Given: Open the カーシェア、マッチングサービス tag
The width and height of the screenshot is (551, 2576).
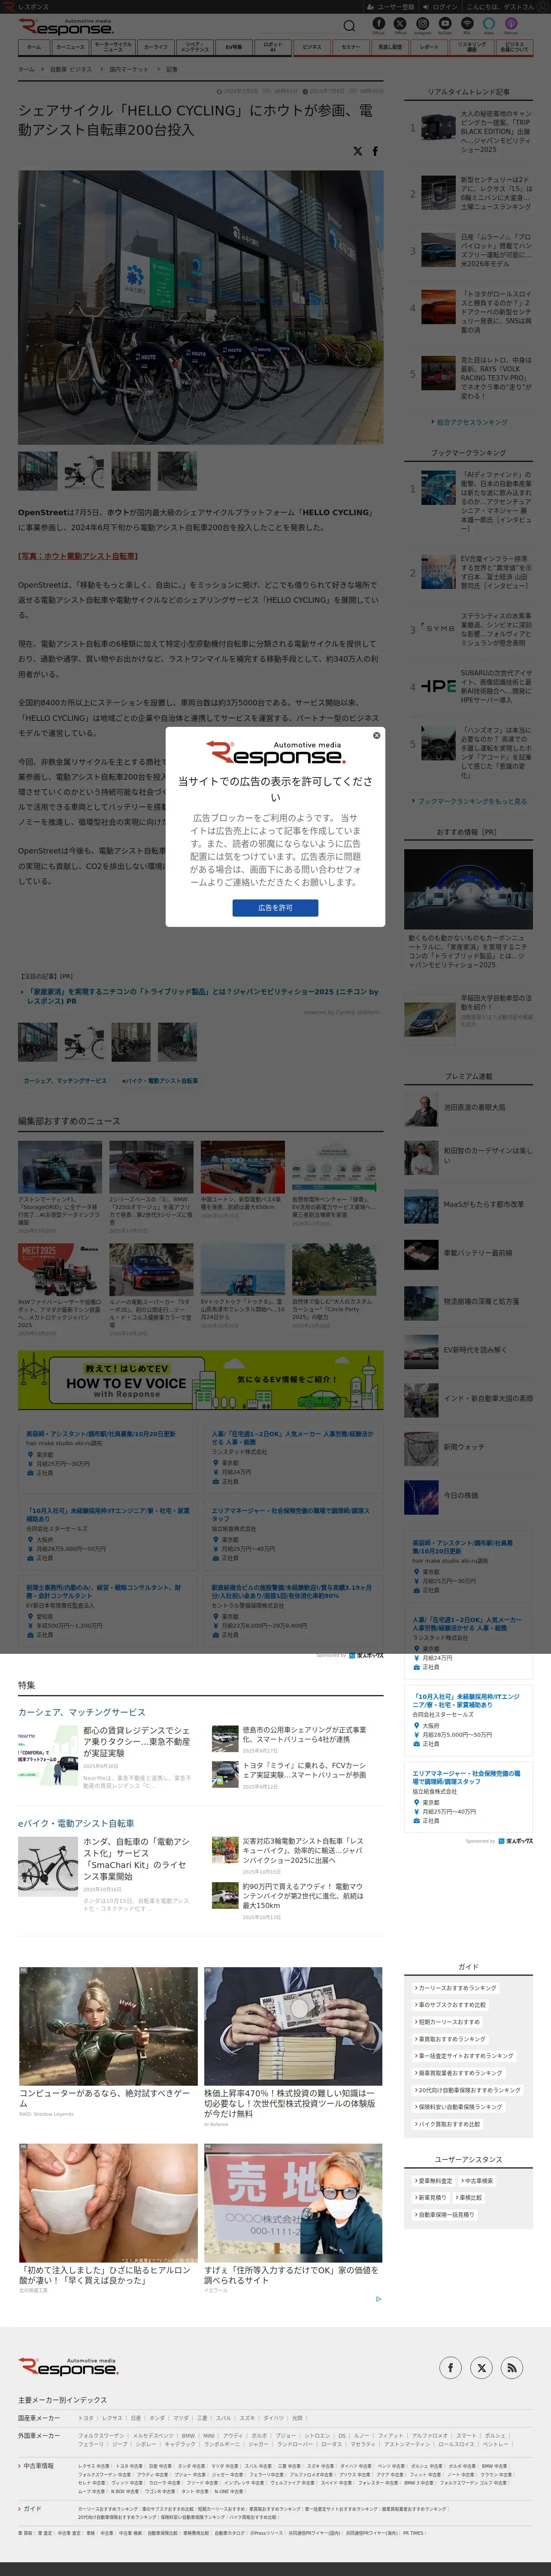Looking at the screenshot, I should click(x=65, y=1080).
